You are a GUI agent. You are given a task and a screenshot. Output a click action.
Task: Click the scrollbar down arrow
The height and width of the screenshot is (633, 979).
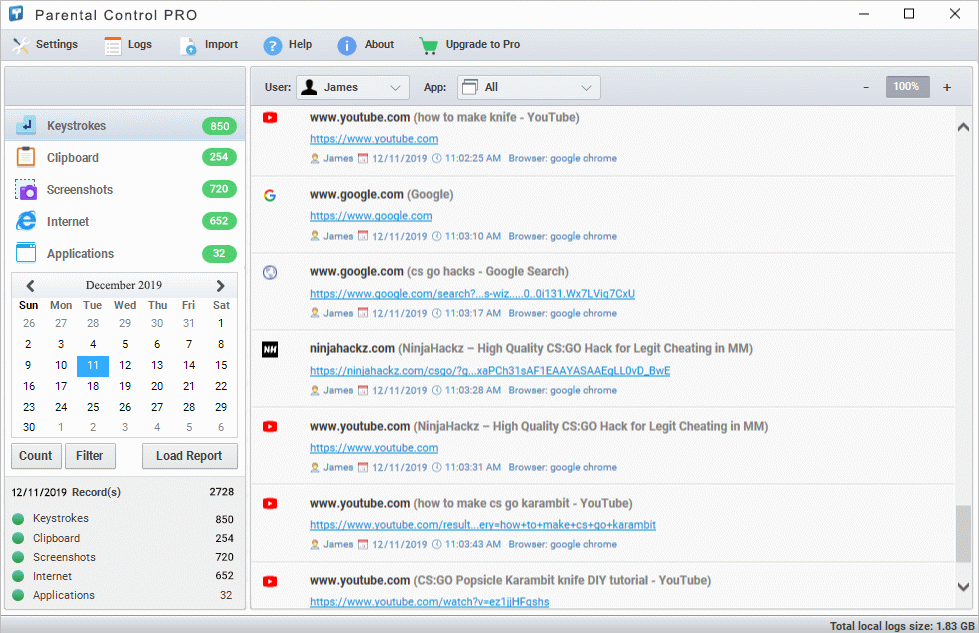click(x=963, y=587)
